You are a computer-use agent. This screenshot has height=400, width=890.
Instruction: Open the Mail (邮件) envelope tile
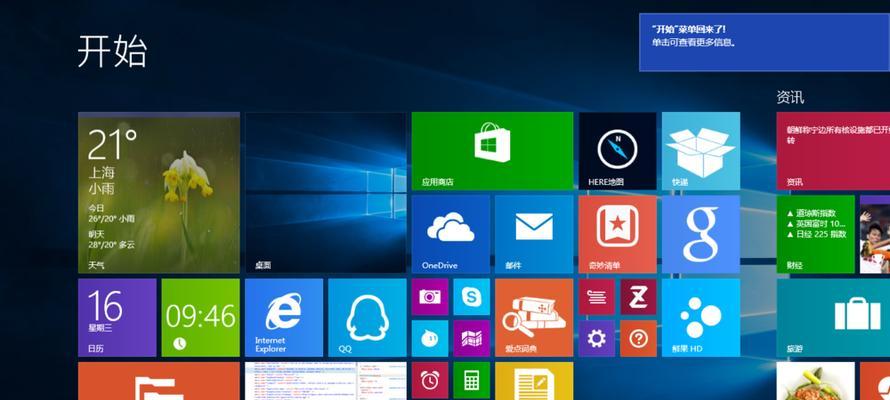tap(534, 234)
